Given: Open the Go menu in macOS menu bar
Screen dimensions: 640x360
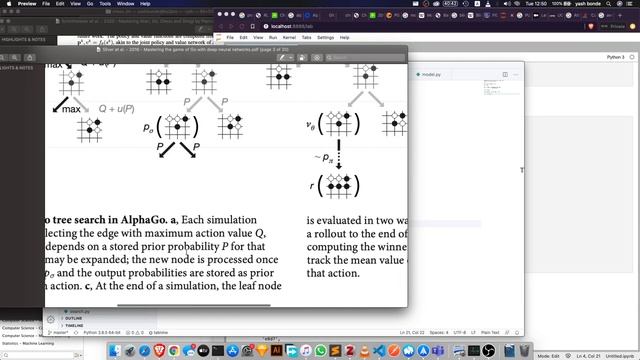Looking at the screenshot, I should (x=90, y=4).
